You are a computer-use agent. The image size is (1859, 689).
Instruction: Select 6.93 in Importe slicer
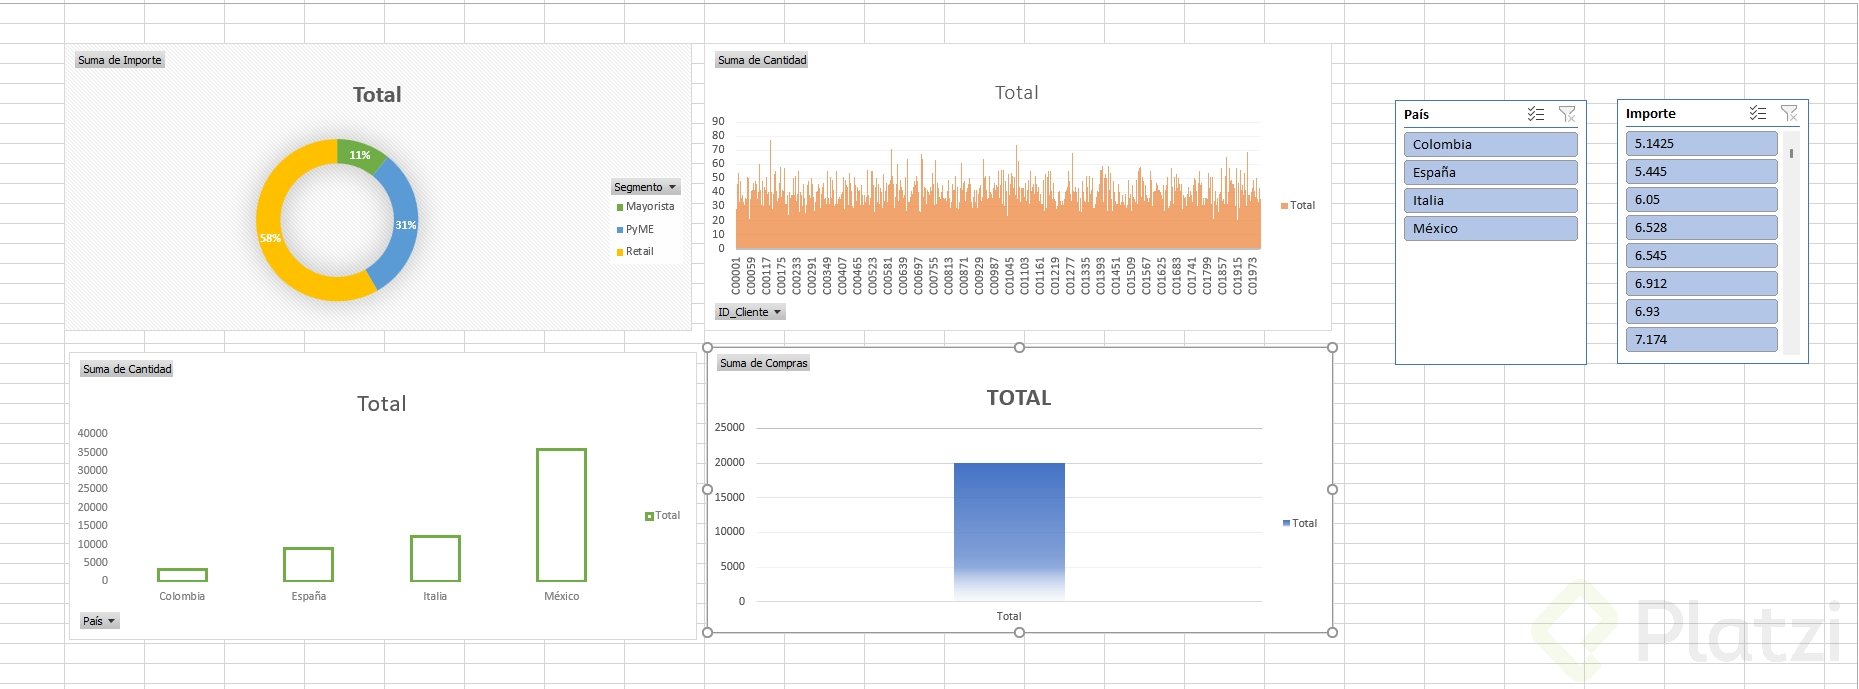pos(1701,311)
